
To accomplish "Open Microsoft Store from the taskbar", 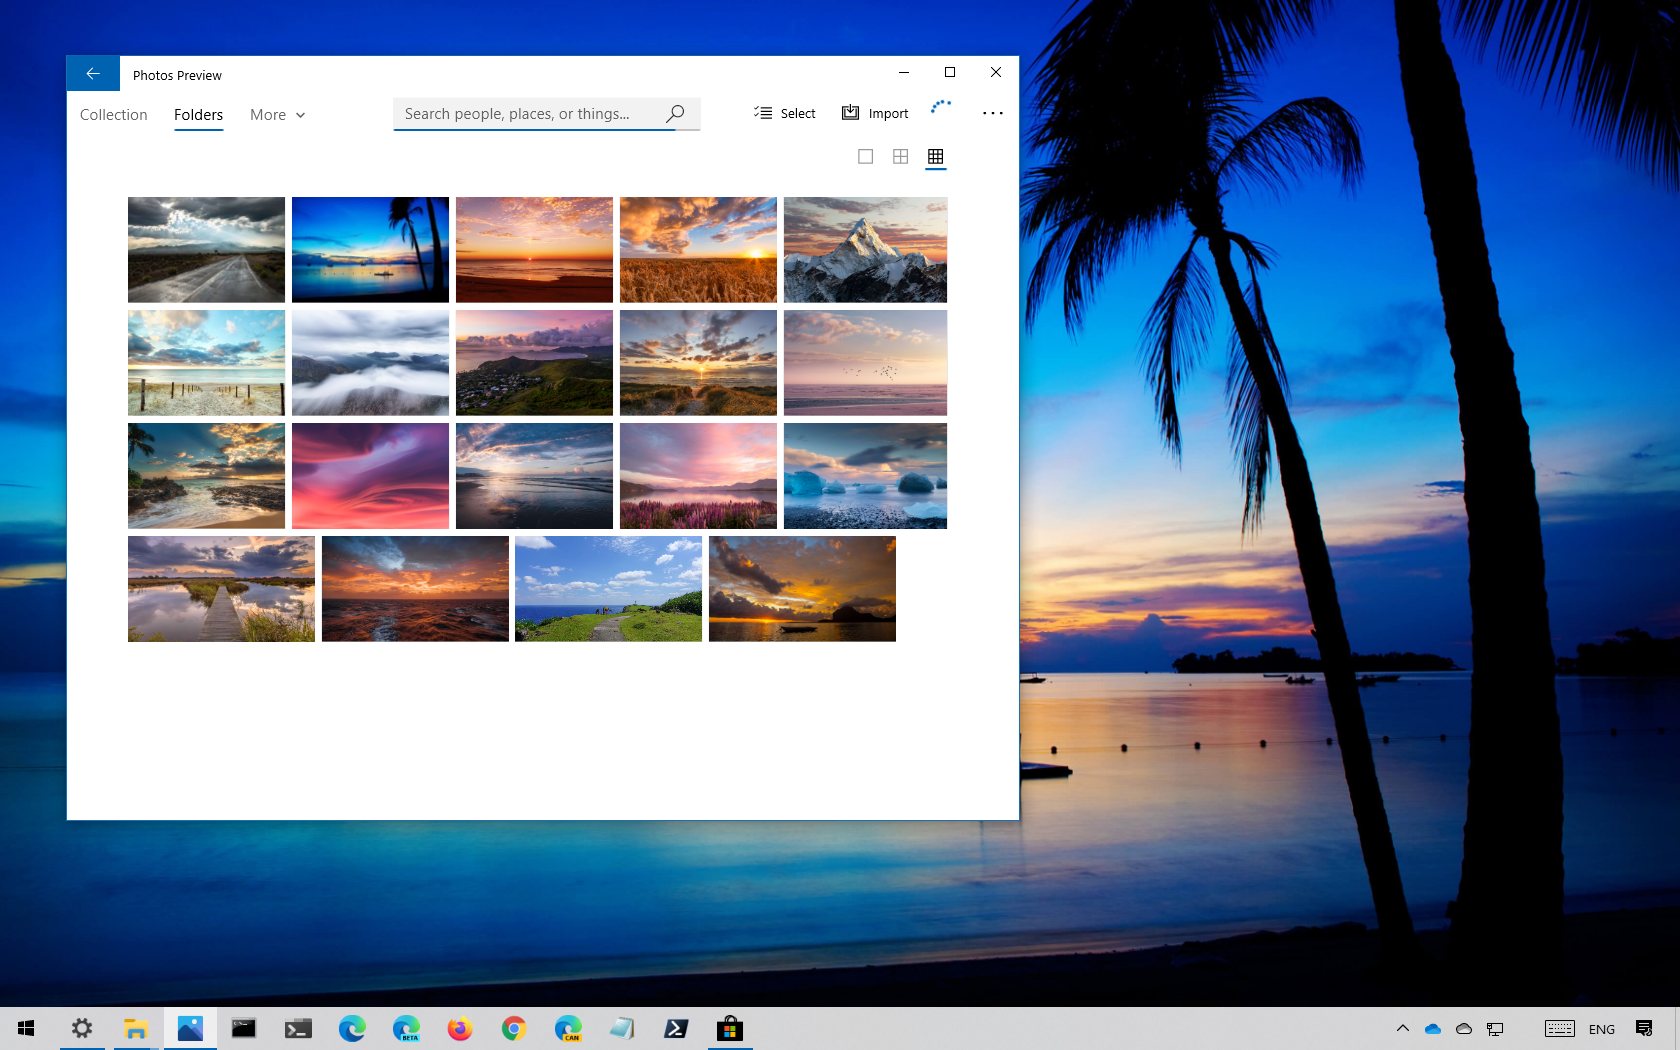I will 729,1028.
